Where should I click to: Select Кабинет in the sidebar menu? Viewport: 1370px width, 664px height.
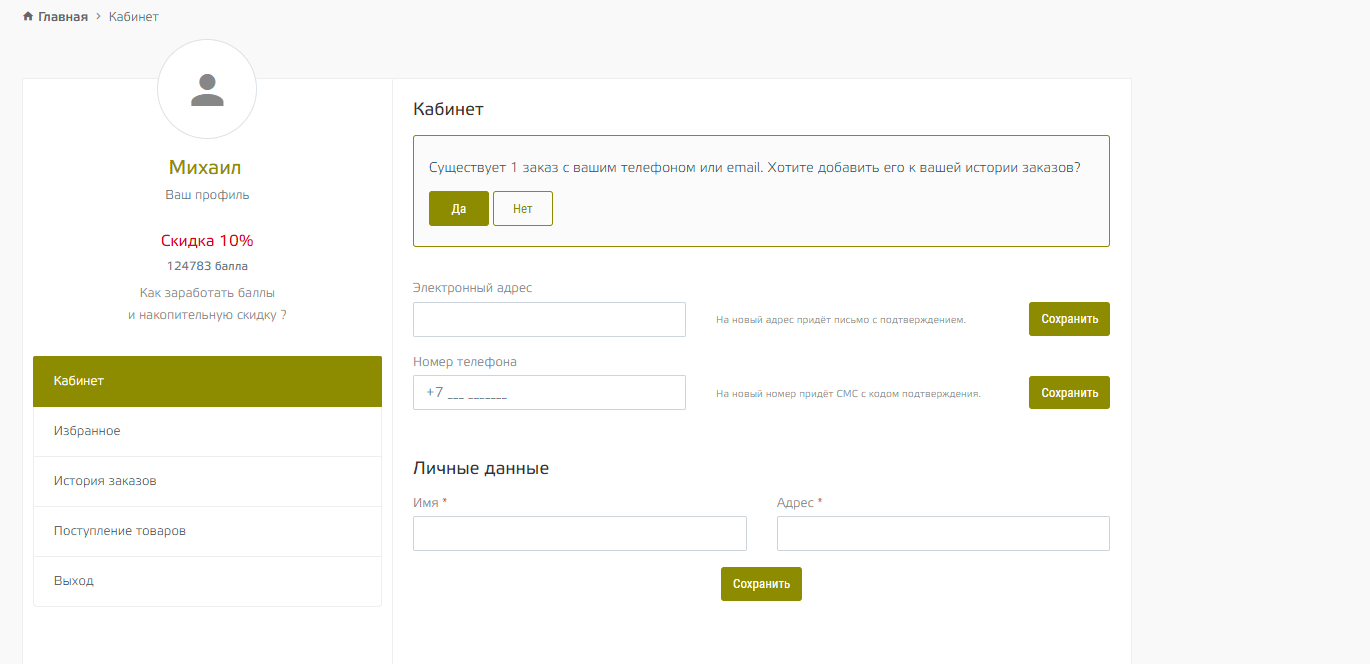pyautogui.click(x=207, y=381)
